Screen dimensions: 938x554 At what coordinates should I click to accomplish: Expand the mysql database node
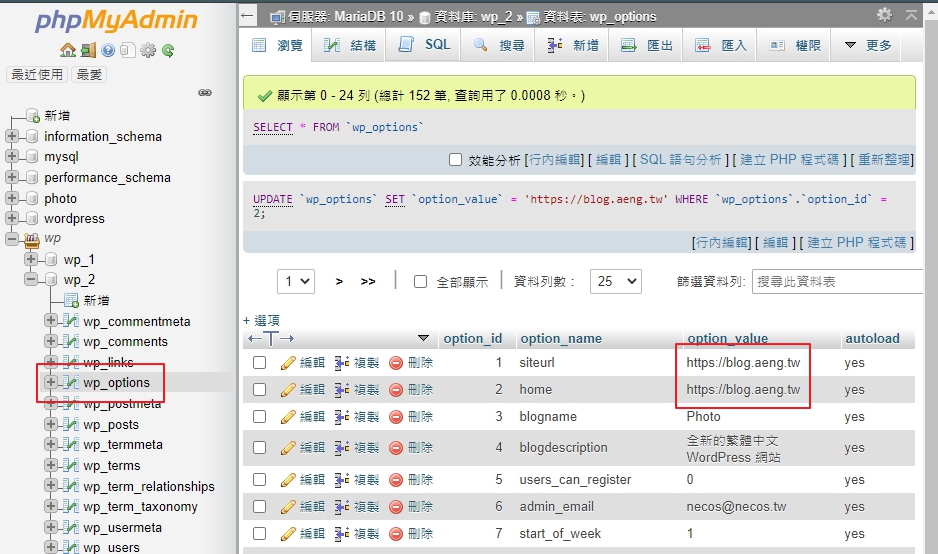11,156
